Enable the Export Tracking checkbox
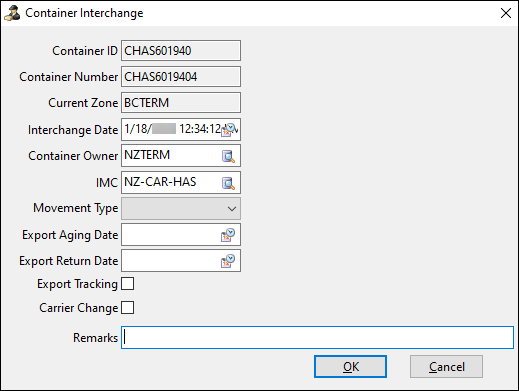 [x=128, y=284]
